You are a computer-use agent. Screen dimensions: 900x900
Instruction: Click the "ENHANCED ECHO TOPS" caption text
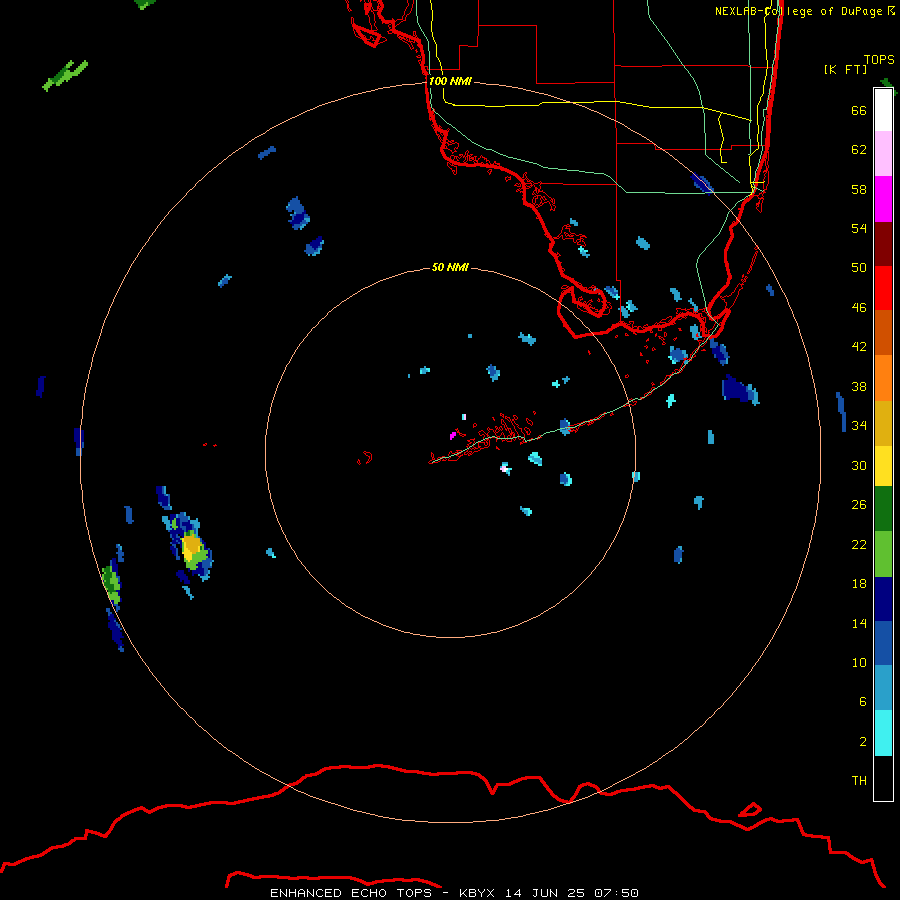pos(351,893)
